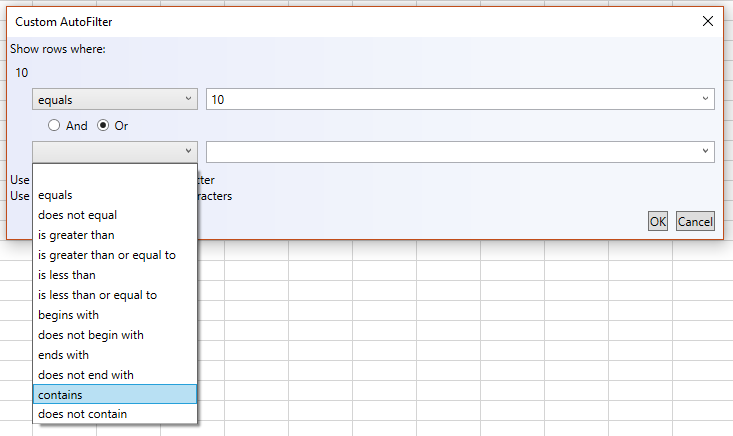Collapse the second operator dropdown arrow

tap(188, 151)
